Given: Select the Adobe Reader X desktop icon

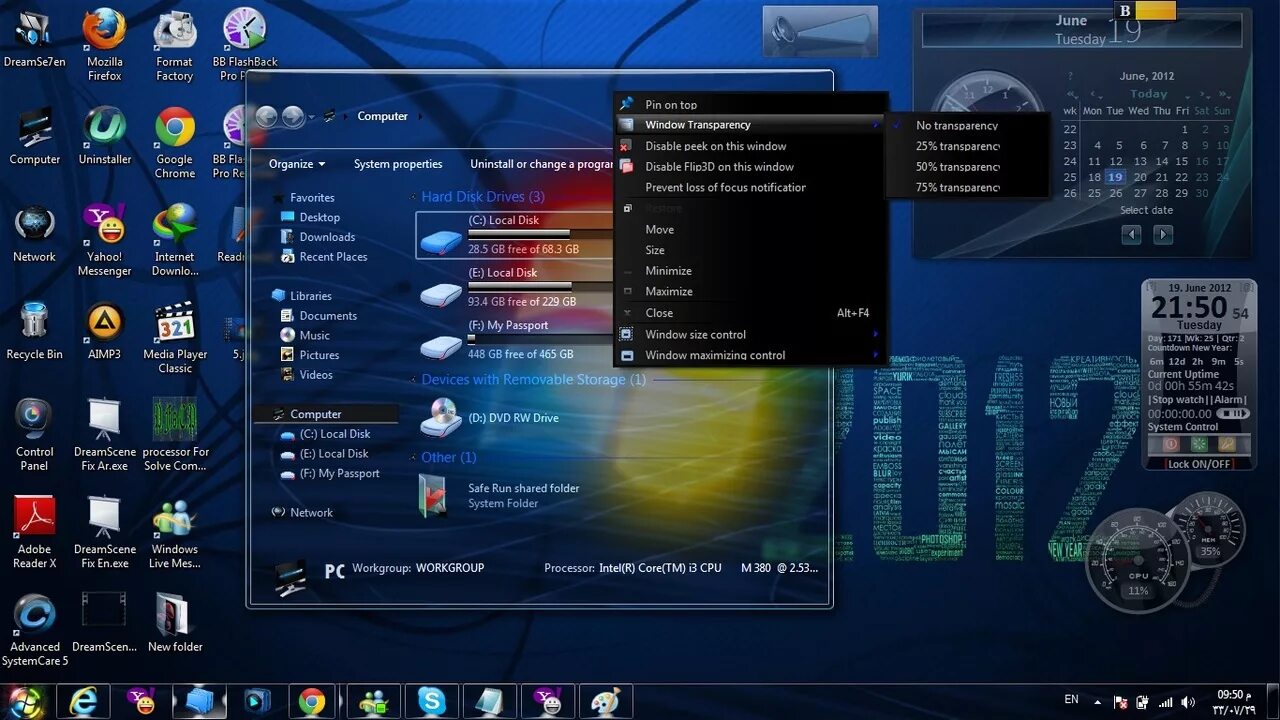Looking at the screenshot, I should tap(34, 533).
